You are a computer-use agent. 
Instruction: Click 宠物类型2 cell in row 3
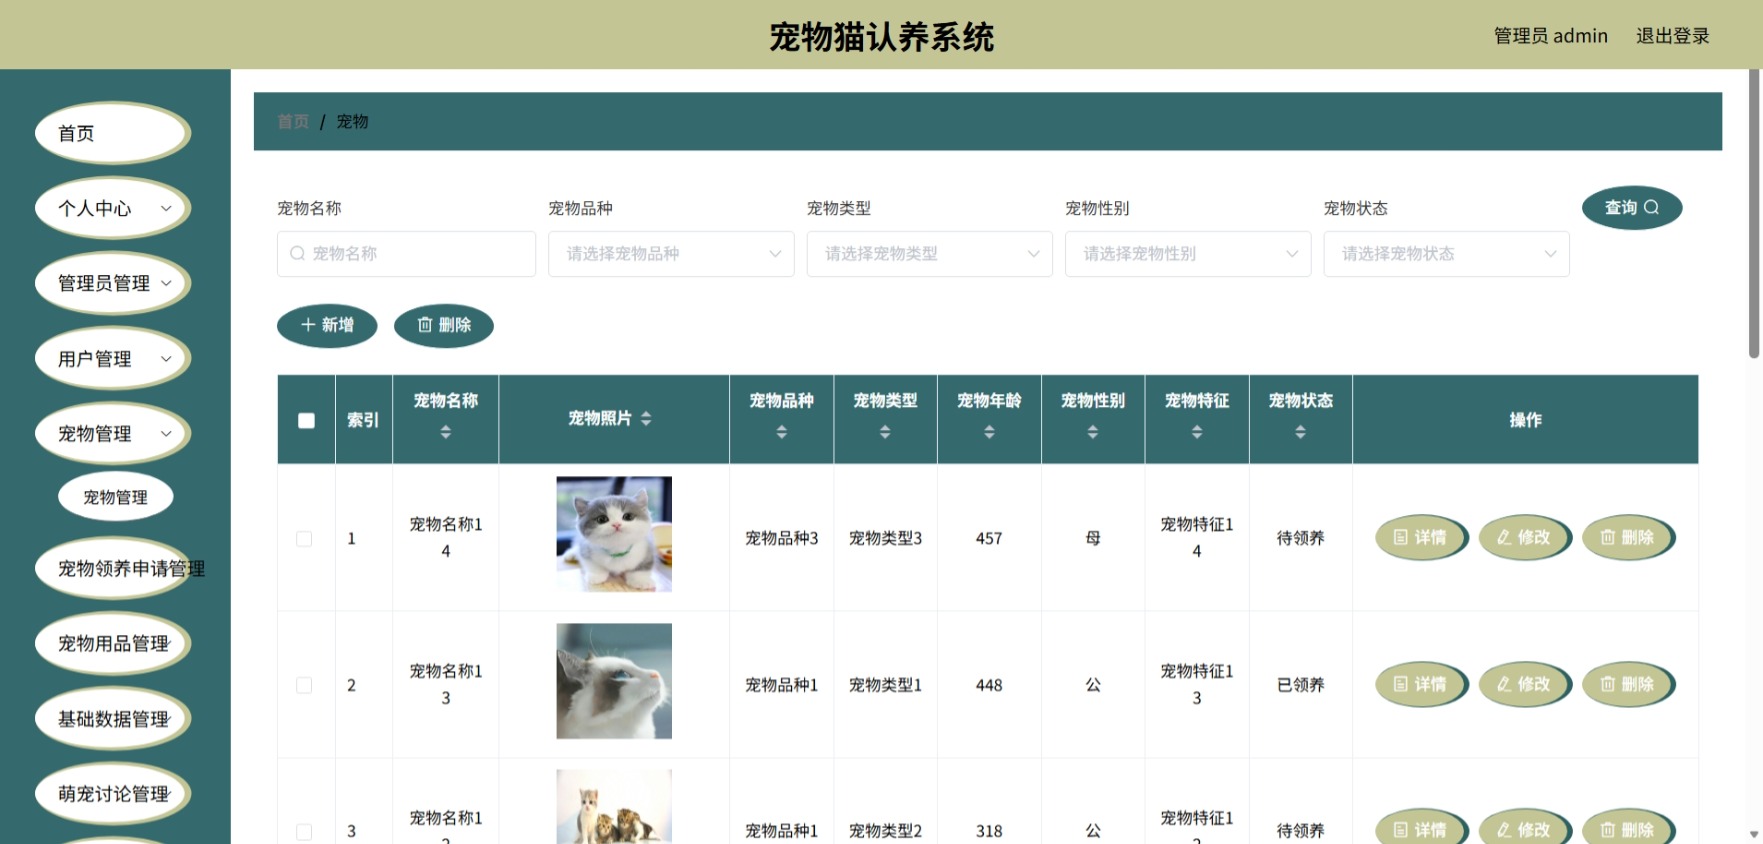pos(885,831)
